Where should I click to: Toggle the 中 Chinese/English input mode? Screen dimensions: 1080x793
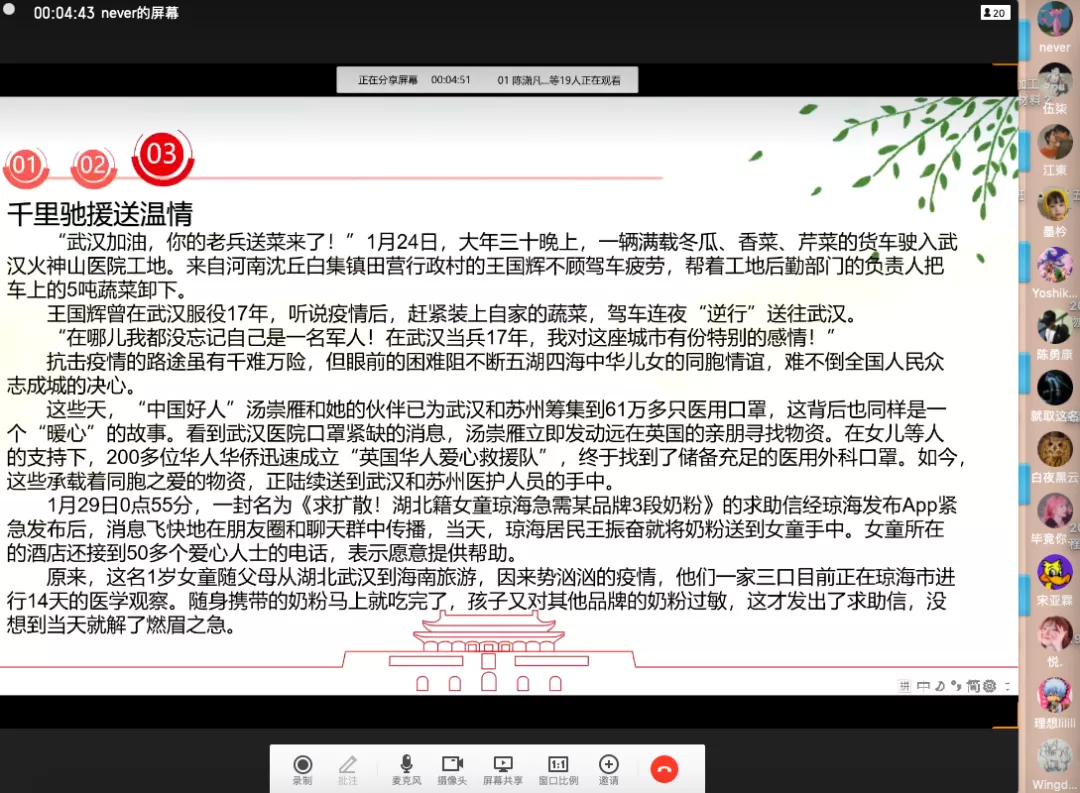(x=923, y=686)
